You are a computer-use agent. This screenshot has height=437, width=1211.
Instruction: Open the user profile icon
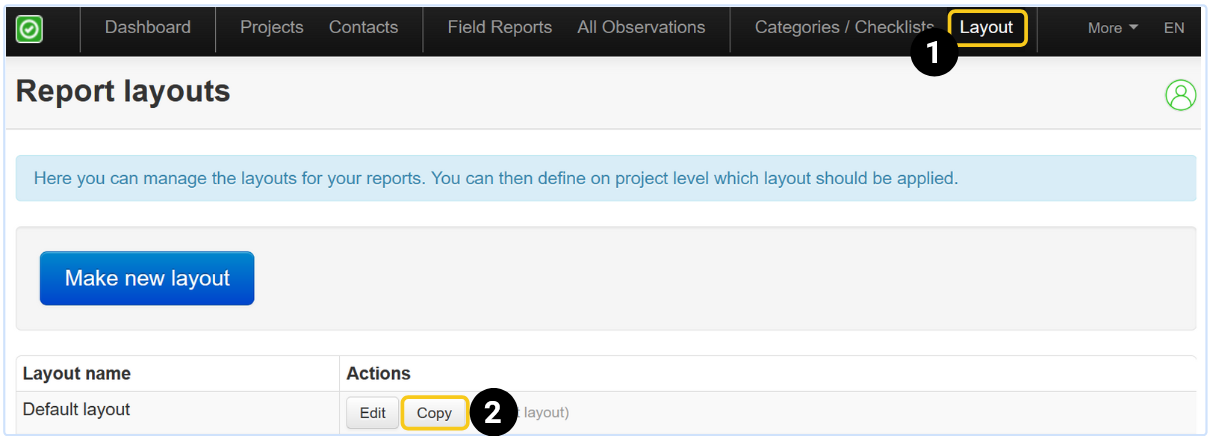coord(1180,95)
